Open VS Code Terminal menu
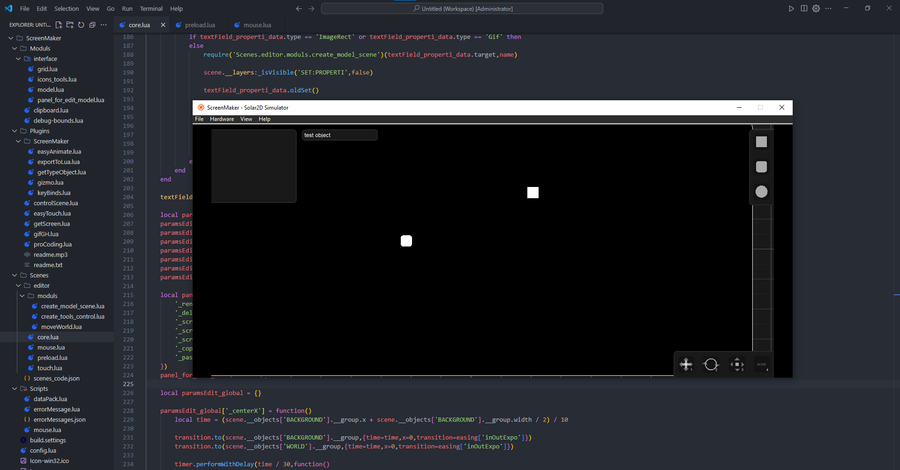 [x=151, y=9]
